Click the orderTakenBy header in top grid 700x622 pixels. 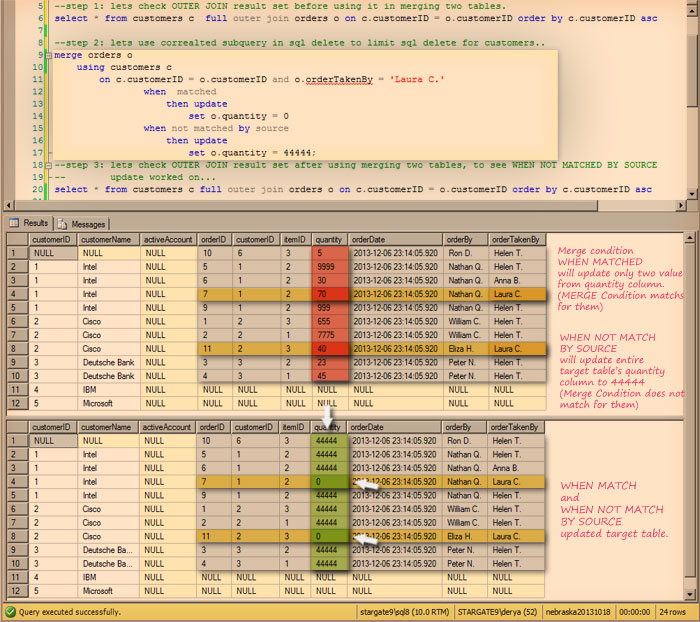click(515, 239)
